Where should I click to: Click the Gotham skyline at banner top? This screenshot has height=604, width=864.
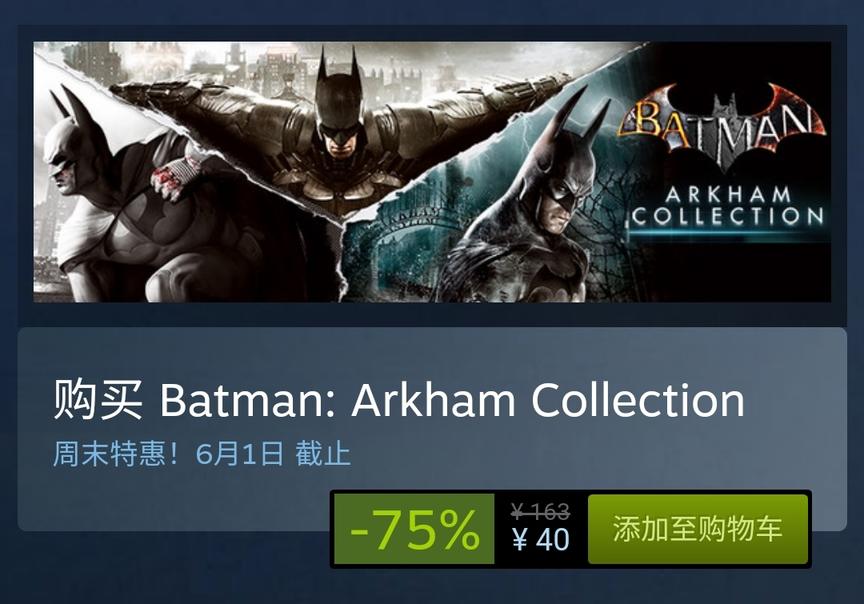pos(276,63)
